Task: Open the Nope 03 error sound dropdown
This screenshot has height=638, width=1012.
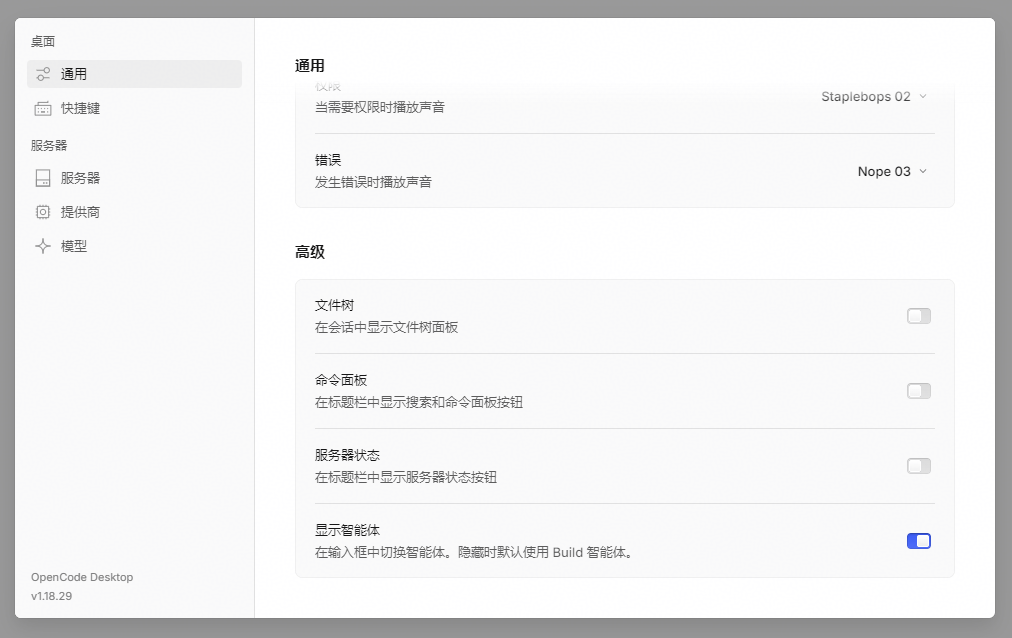Action: coord(893,172)
